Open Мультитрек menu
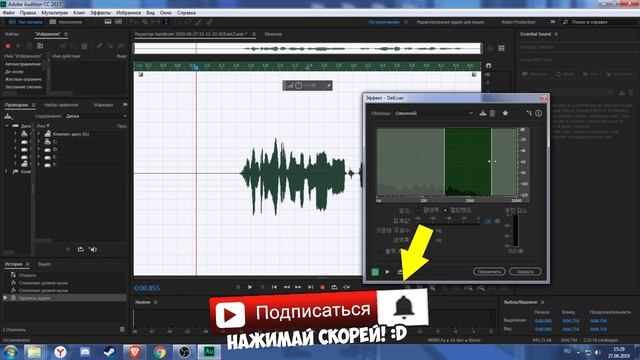 click(55, 13)
